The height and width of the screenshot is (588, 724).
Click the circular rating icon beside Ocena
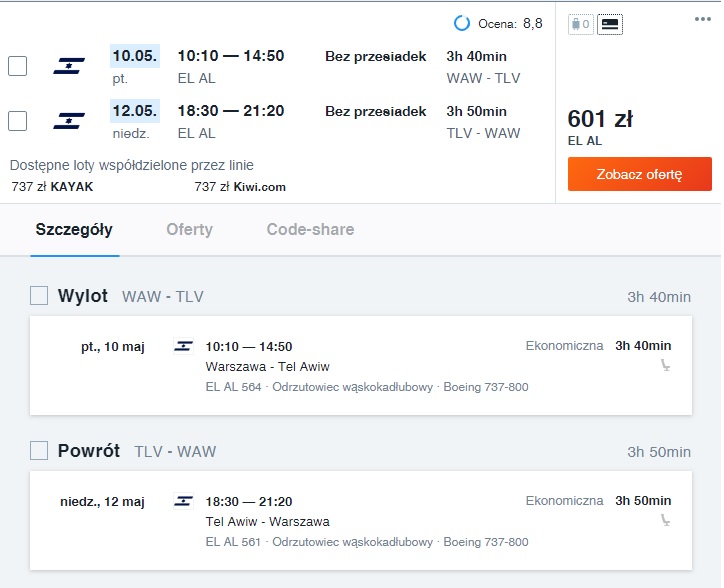pyautogui.click(x=462, y=23)
